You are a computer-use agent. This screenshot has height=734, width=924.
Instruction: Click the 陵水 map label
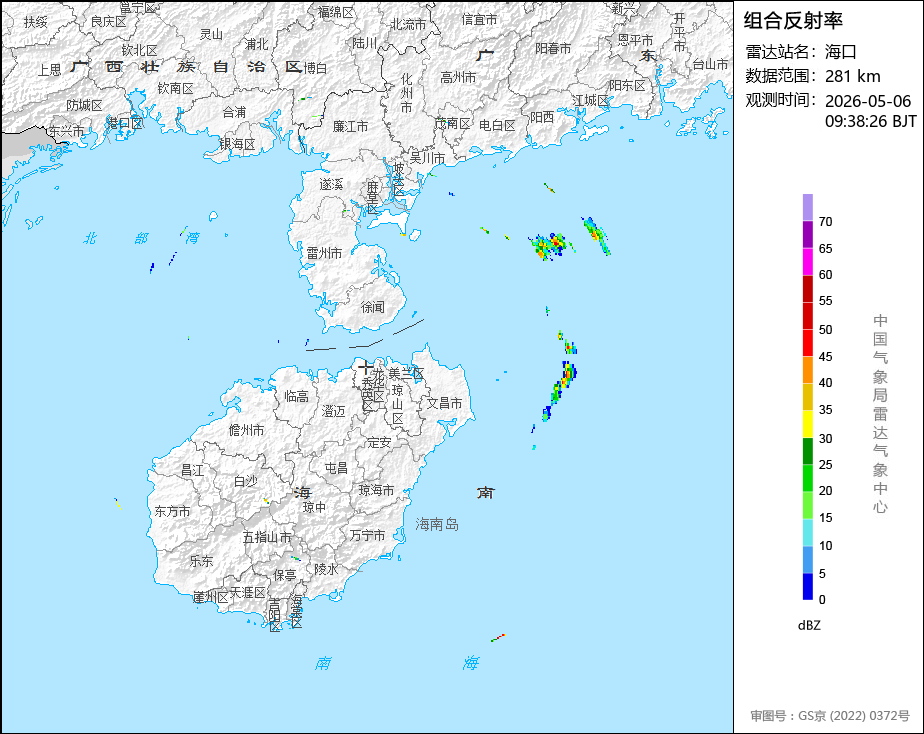[326, 569]
